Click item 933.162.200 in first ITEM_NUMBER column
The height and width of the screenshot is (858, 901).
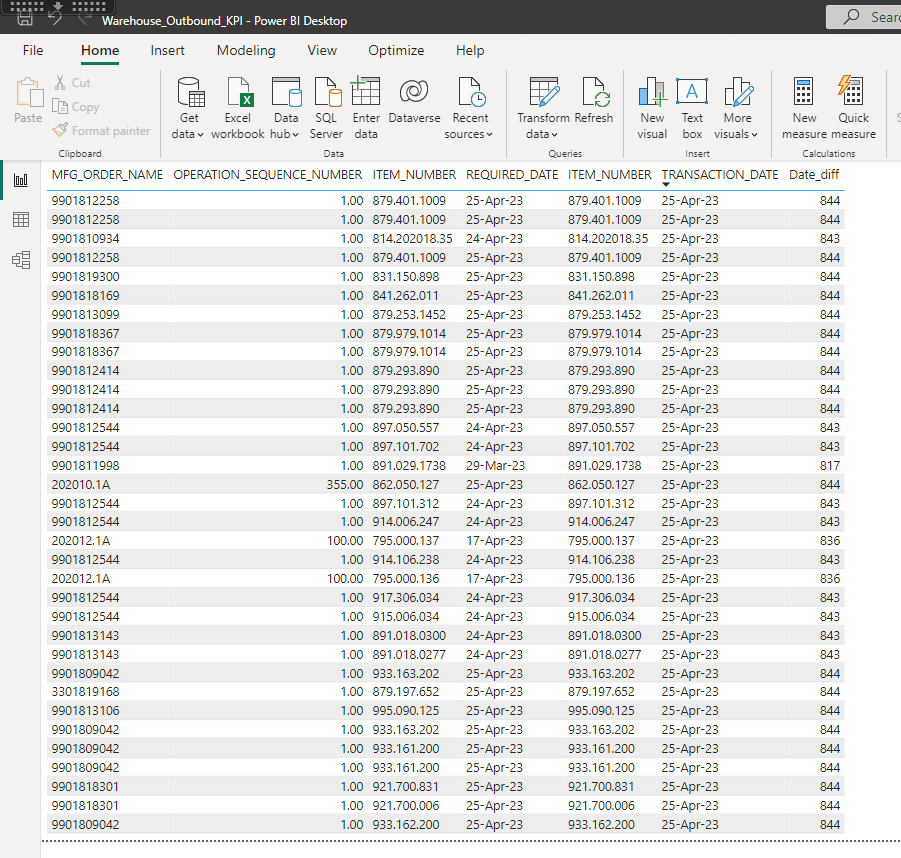point(406,824)
